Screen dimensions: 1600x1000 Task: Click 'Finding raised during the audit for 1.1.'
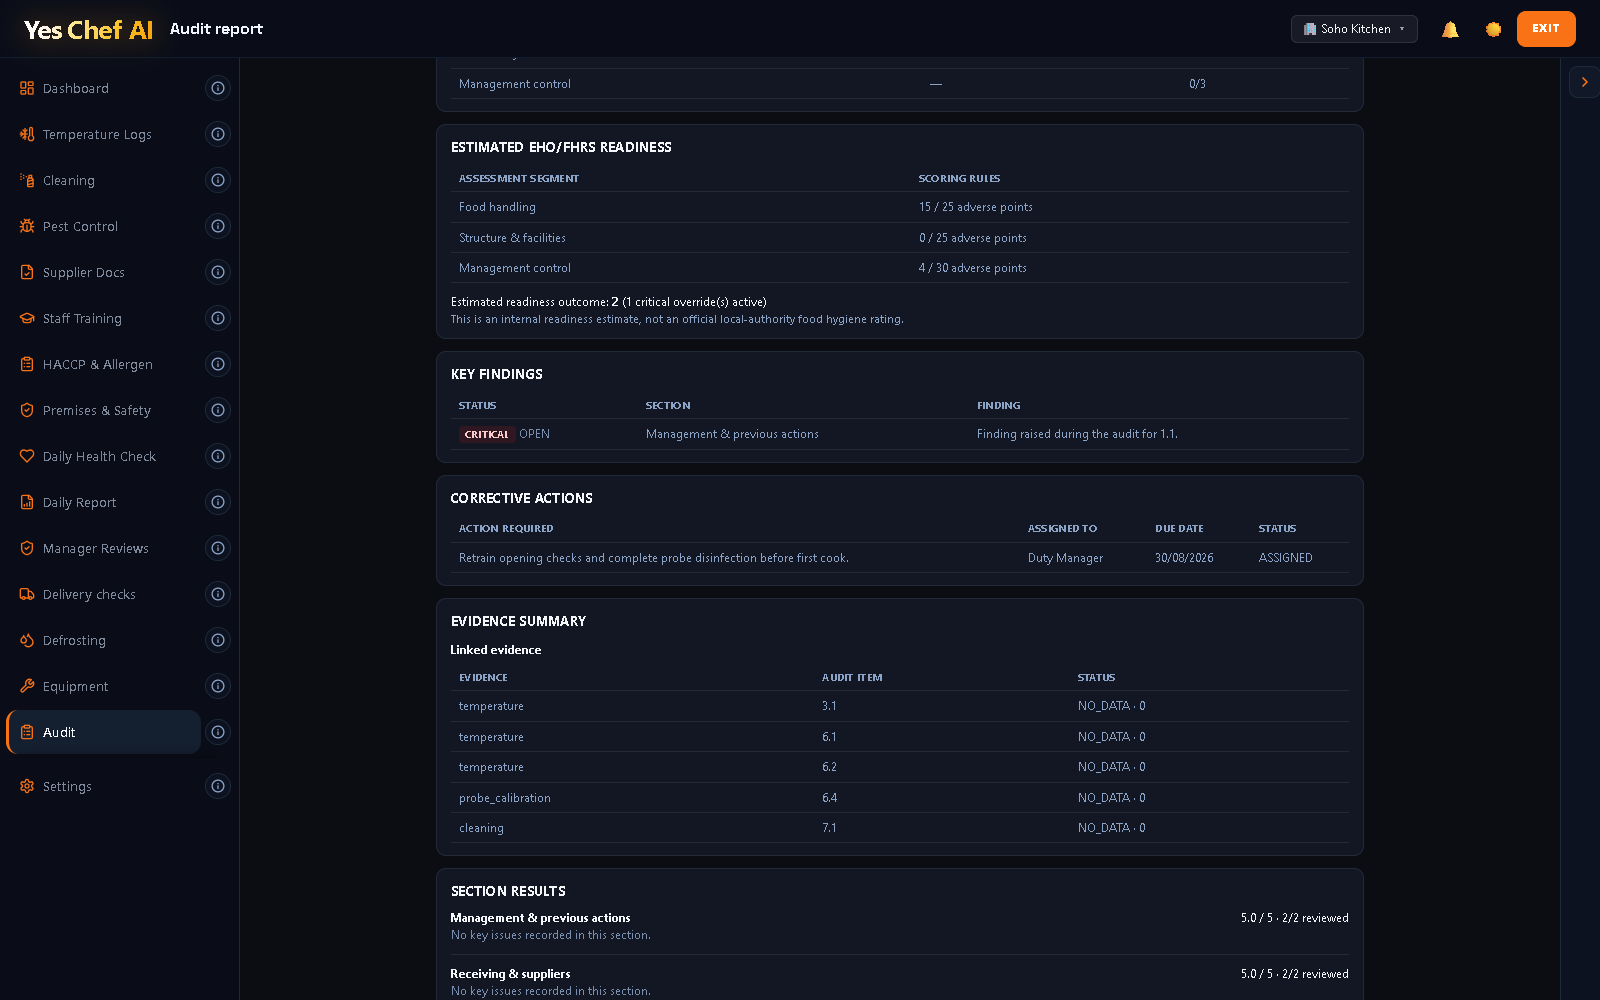coord(1077,434)
